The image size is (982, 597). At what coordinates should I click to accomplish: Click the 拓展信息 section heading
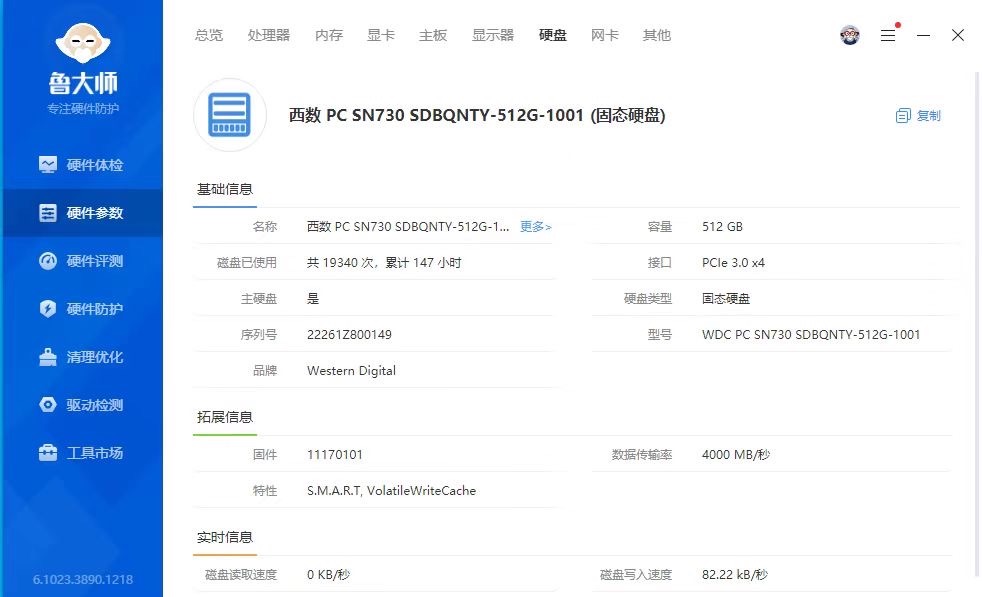pos(225,417)
